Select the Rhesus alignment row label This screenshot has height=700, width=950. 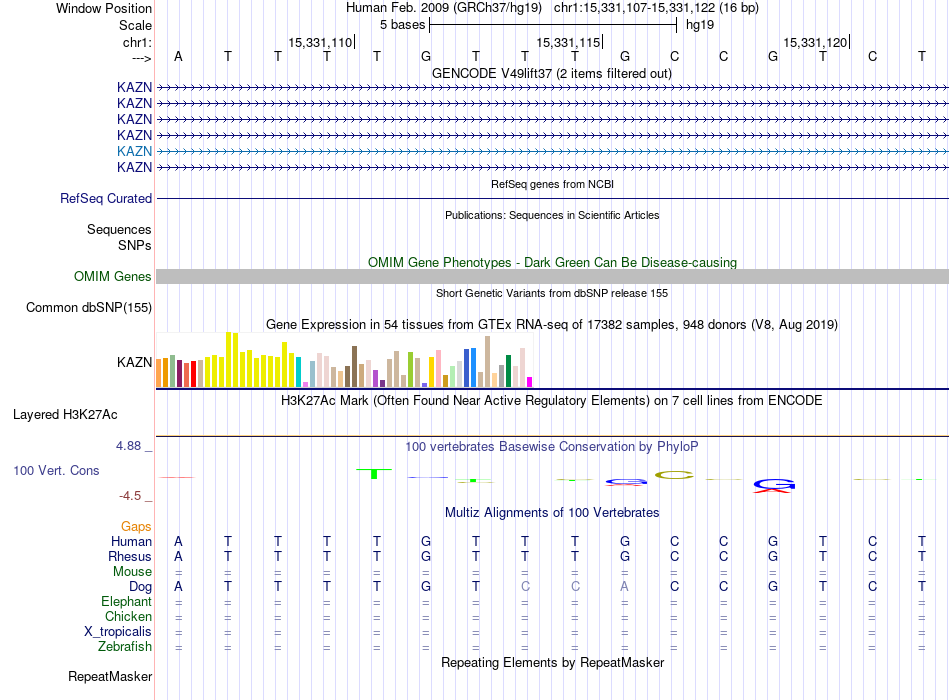[130, 556]
